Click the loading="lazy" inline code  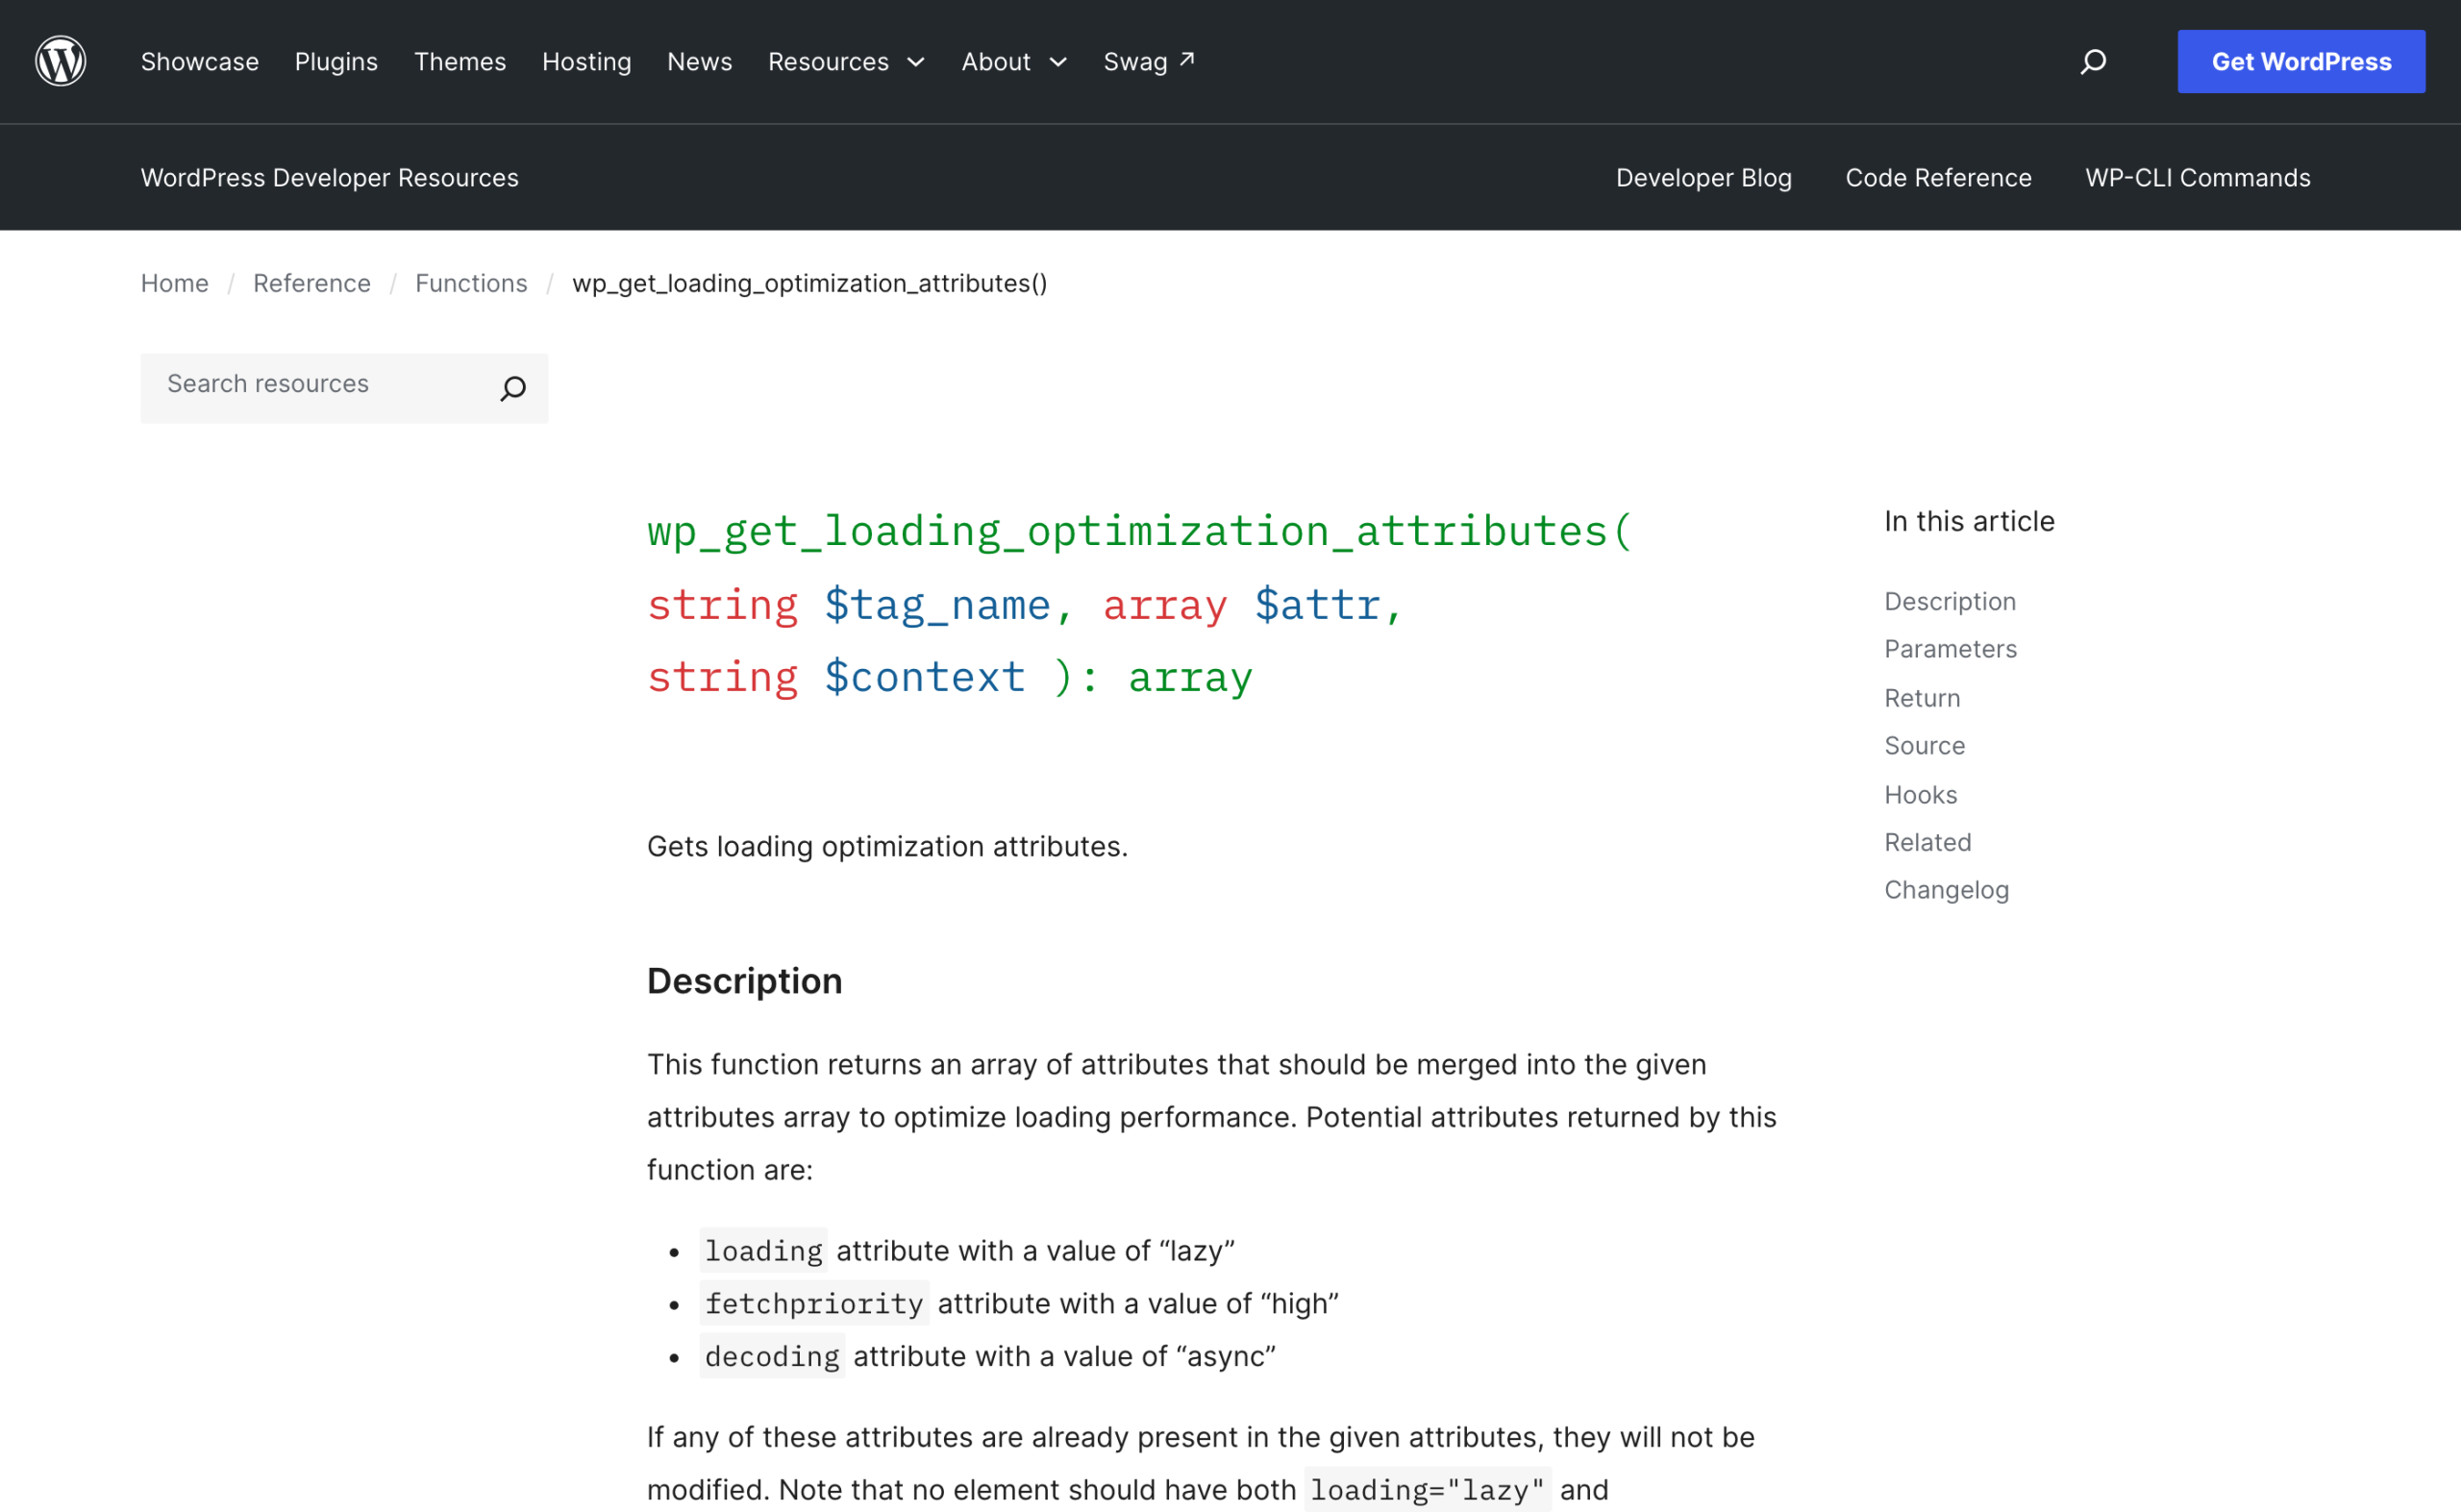1428,1490
